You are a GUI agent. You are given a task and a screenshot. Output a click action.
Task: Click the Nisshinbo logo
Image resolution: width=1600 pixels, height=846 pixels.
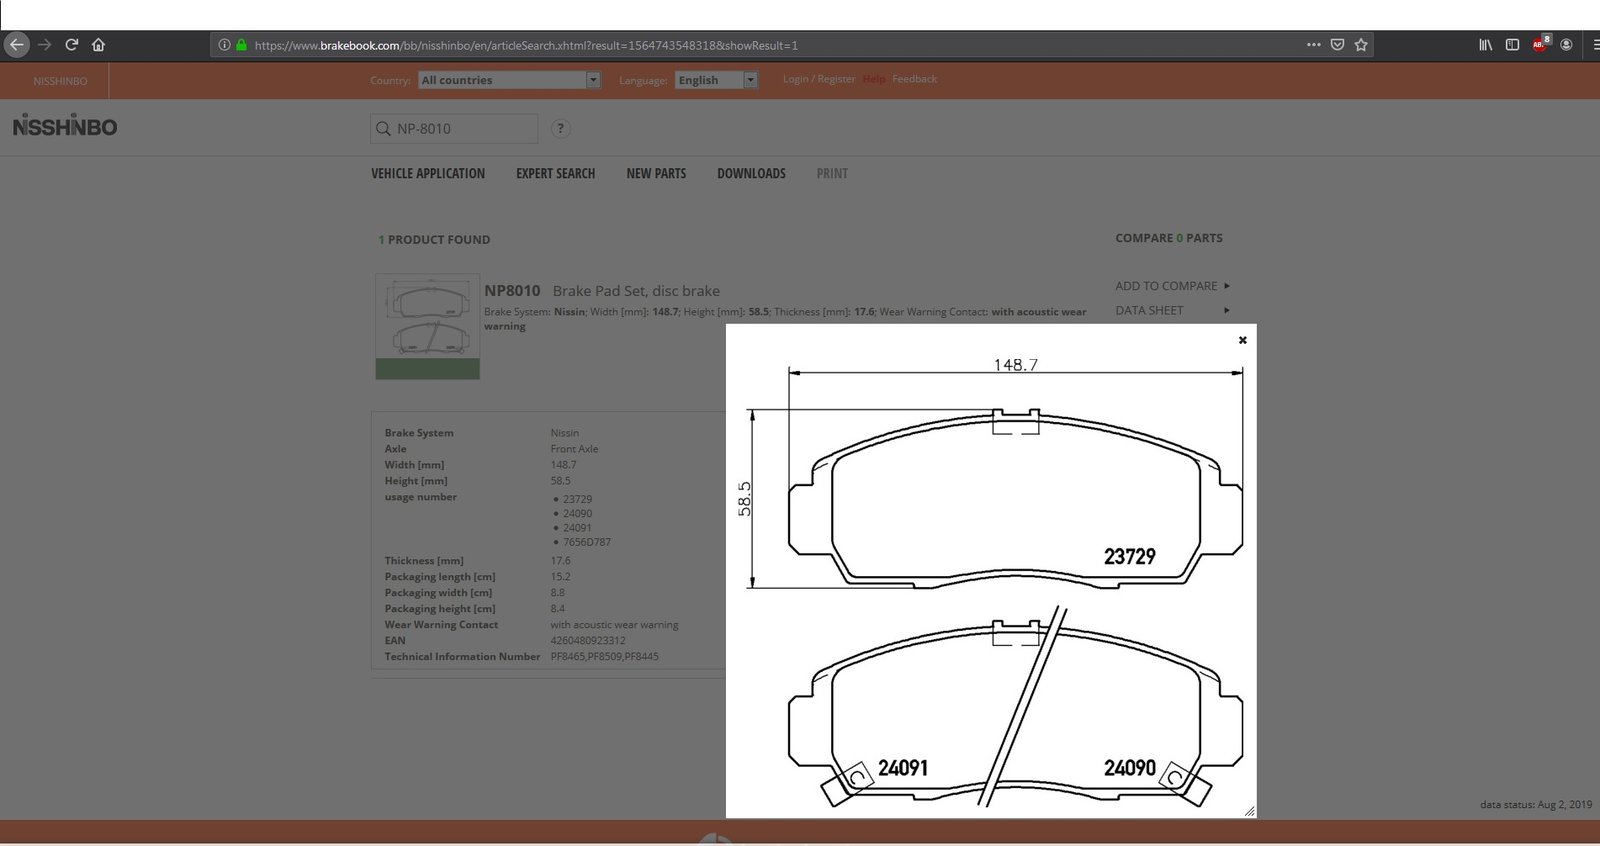pyautogui.click(x=65, y=126)
